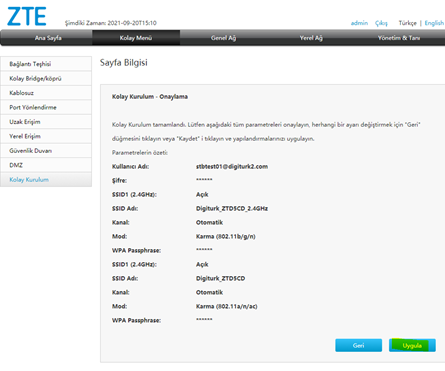Switch the language to Türkçe
Screen dimensions: 445x371
pyautogui.click(x=407, y=23)
